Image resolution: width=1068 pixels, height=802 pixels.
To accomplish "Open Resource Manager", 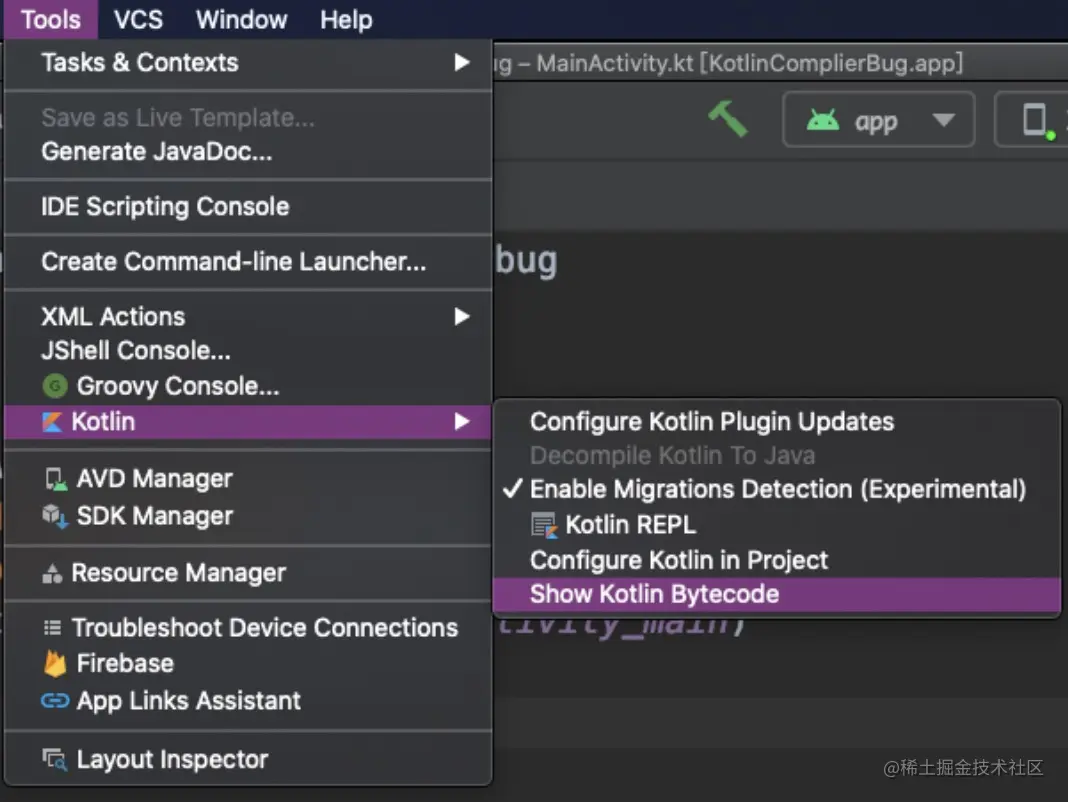I will click(248, 573).
